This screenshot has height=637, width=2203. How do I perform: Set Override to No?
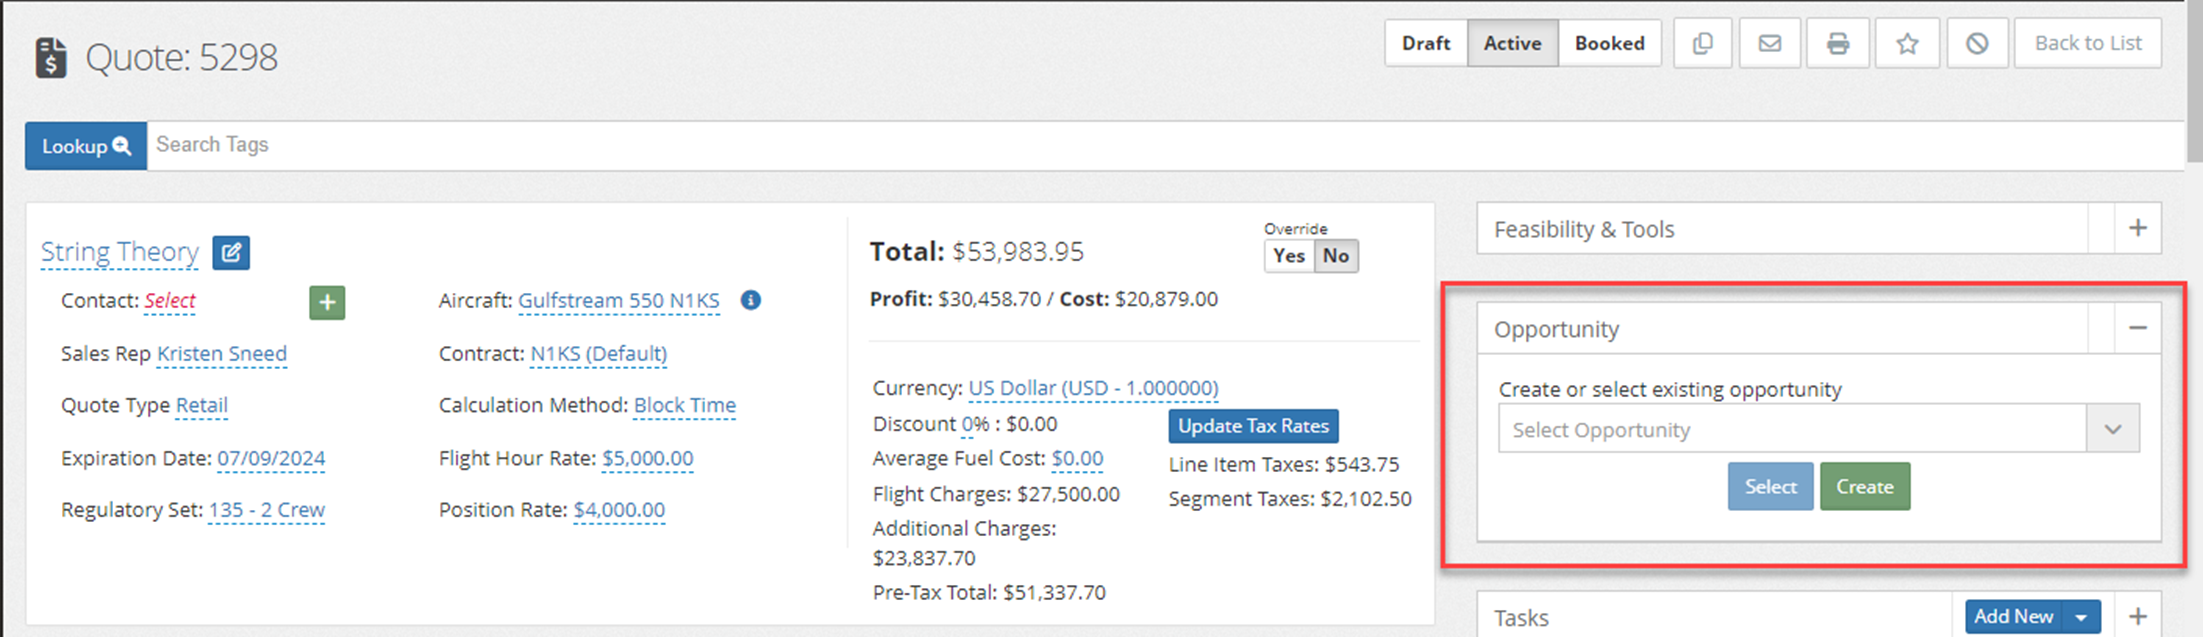pyautogui.click(x=1336, y=256)
